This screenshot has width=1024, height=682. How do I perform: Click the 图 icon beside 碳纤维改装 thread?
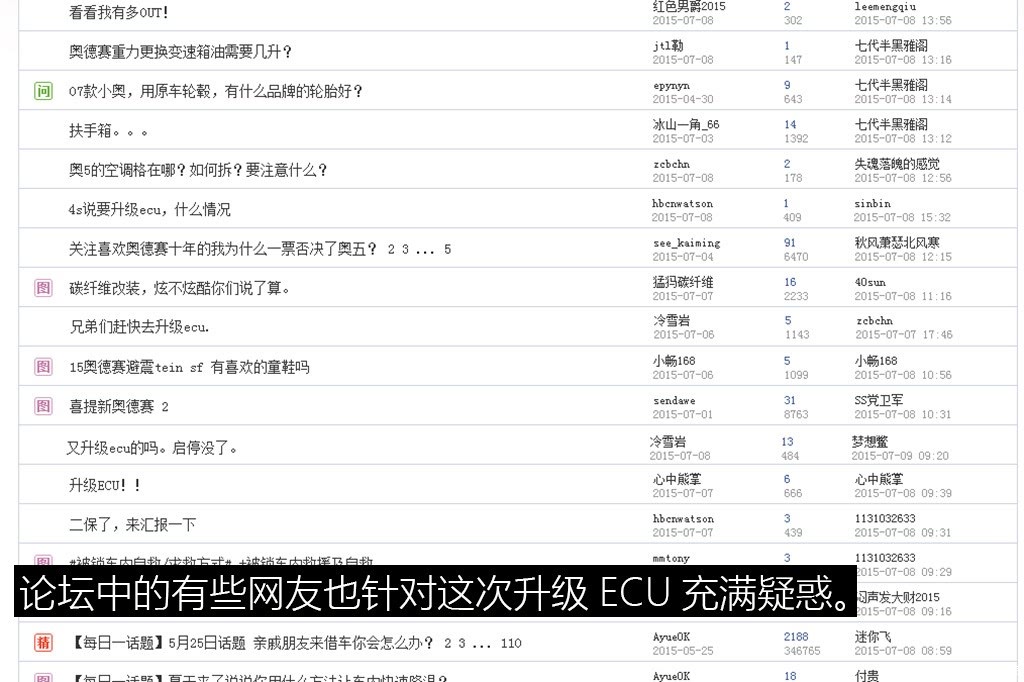(x=43, y=287)
